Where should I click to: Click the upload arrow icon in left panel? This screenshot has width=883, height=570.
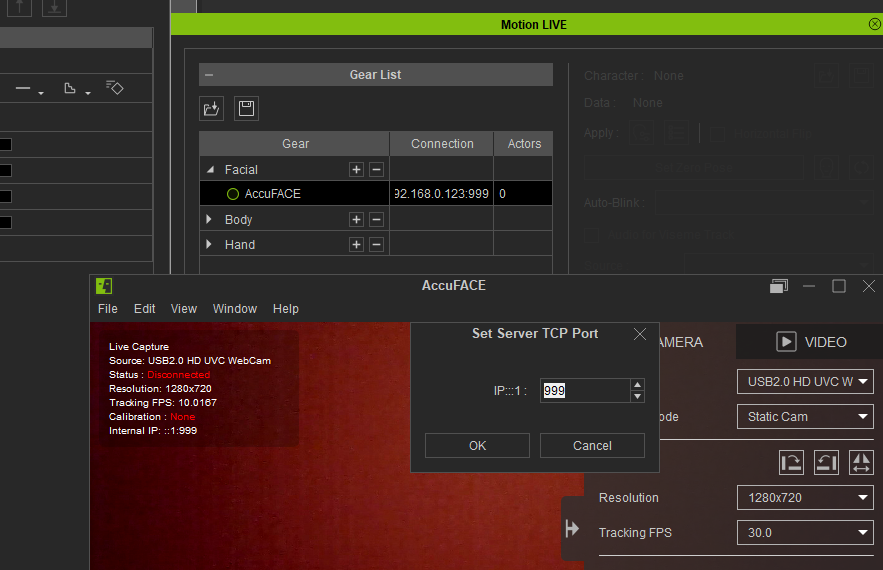click(19, 7)
